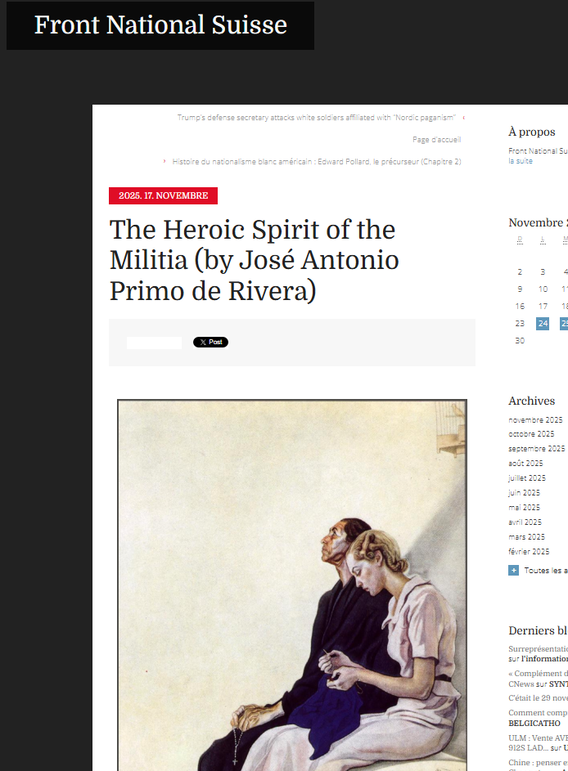
Task: Click the 'la suite' link under À propos
Action: (x=520, y=161)
